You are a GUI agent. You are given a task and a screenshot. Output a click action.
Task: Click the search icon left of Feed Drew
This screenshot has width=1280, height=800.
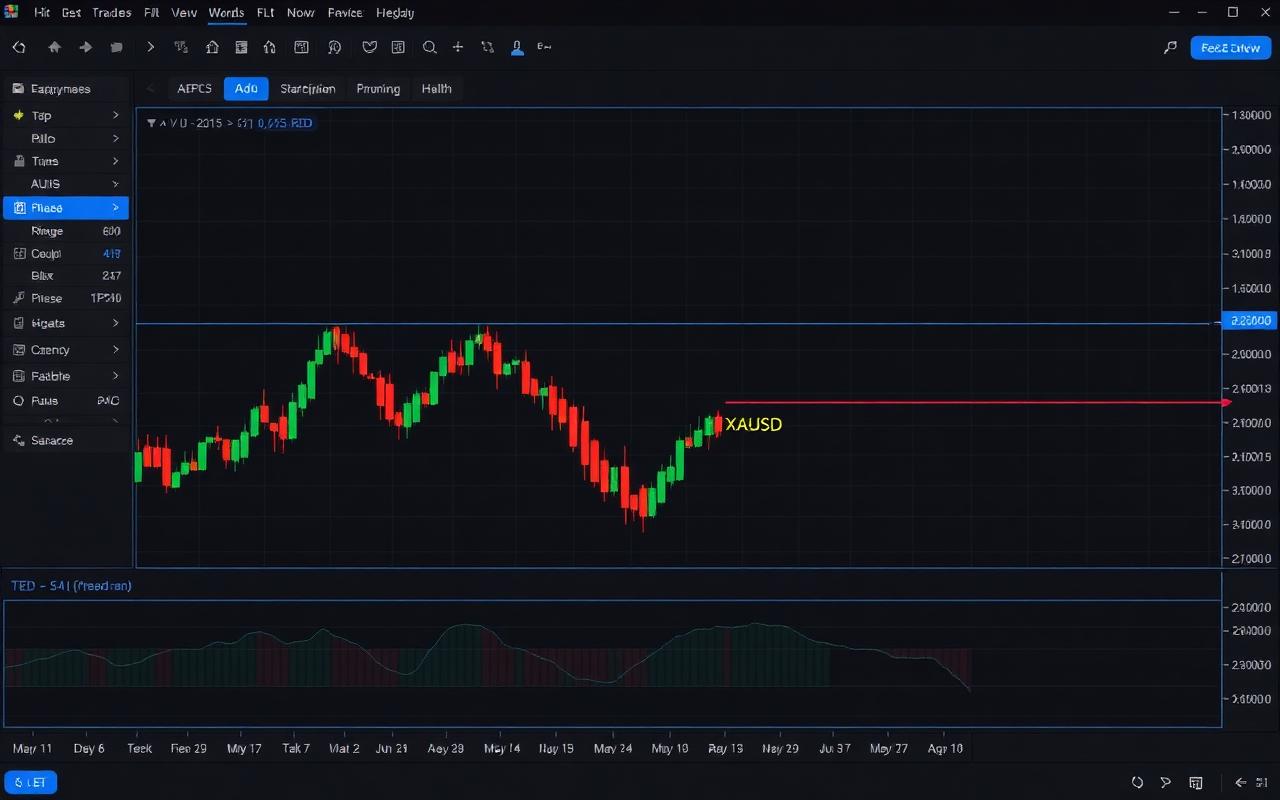pos(1170,47)
